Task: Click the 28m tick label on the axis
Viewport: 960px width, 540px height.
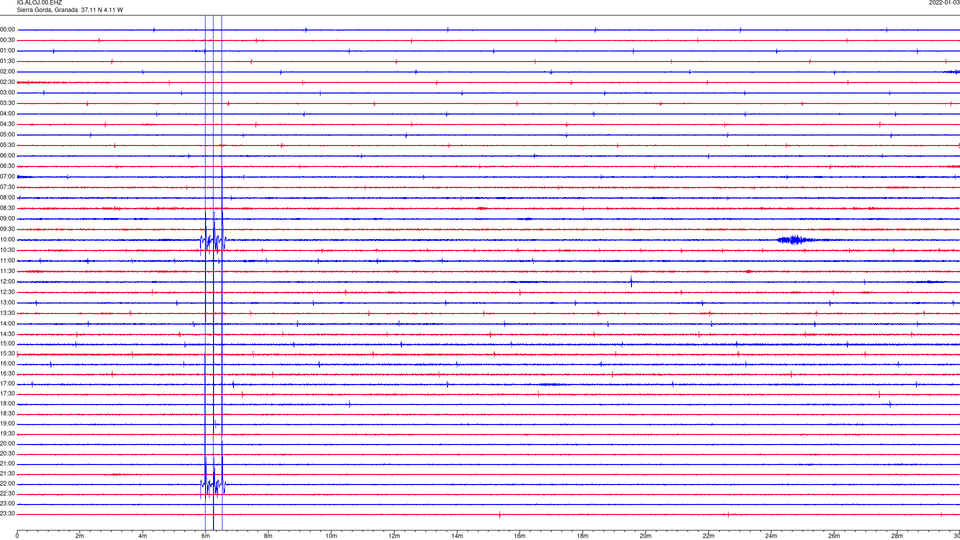Action: coord(897,536)
